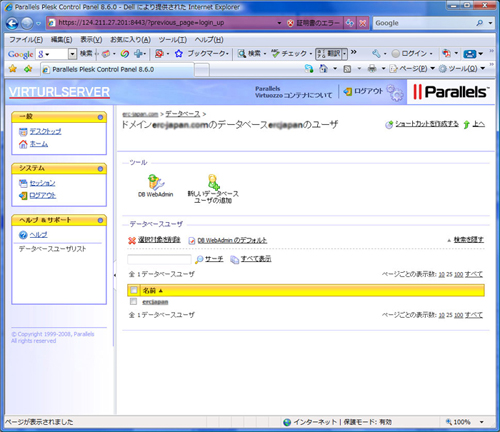Open the ファイル(F) menu
Image resolution: width=500 pixels, height=432 pixels.
[26, 40]
